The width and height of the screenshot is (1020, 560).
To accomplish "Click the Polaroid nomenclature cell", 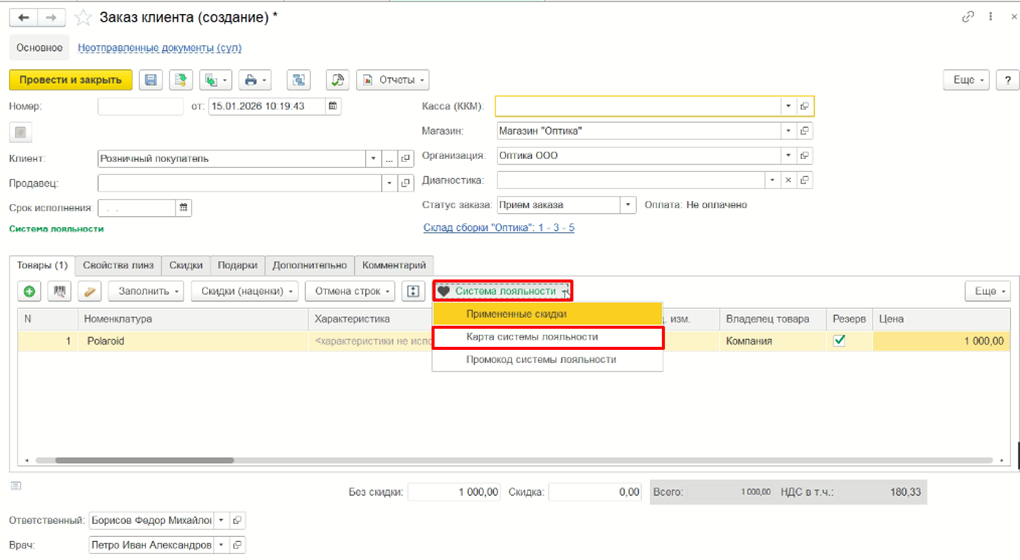I will tap(193, 341).
